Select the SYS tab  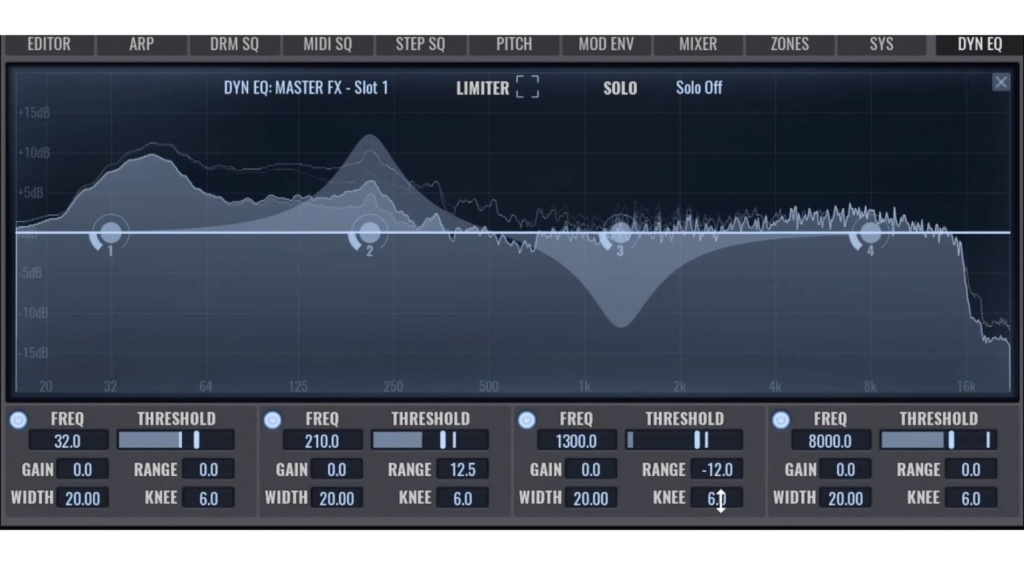881,44
